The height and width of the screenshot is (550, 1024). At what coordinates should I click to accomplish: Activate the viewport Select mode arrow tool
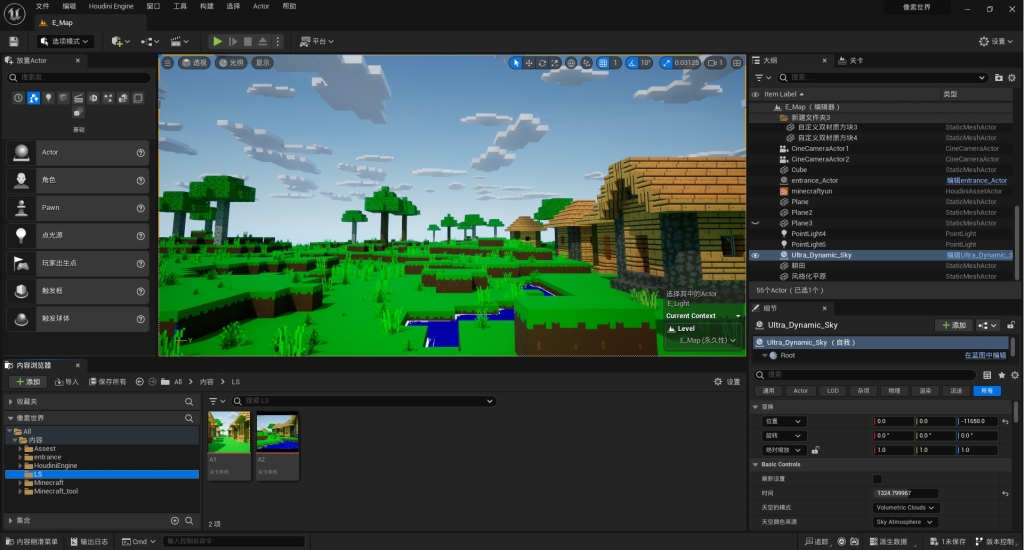click(x=515, y=63)
